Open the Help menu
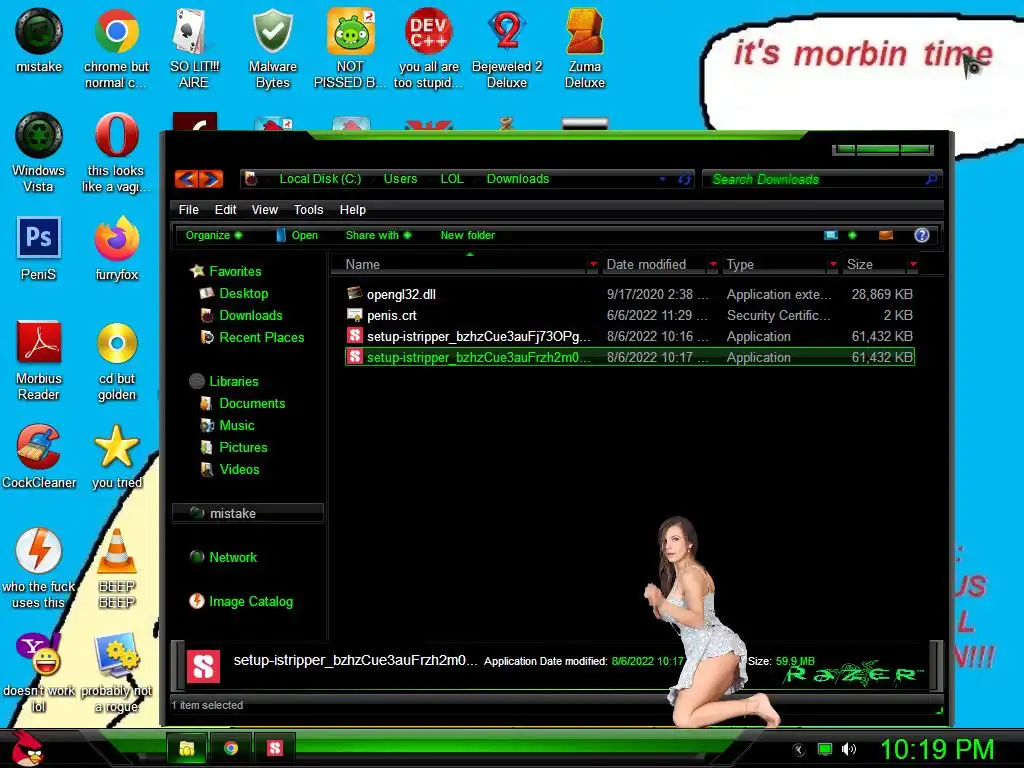 coord(353,210)
